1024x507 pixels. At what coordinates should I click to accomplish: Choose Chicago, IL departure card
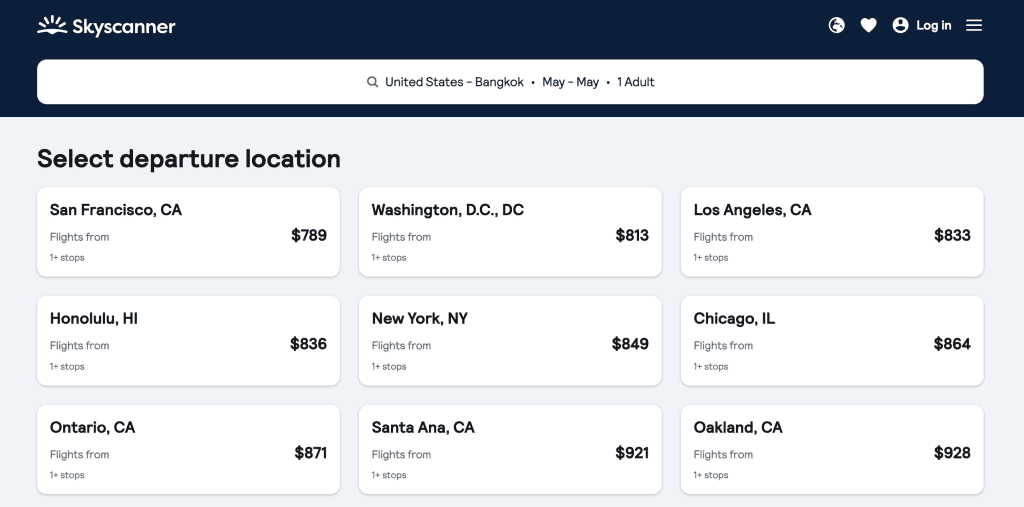[x=832, y=340]
